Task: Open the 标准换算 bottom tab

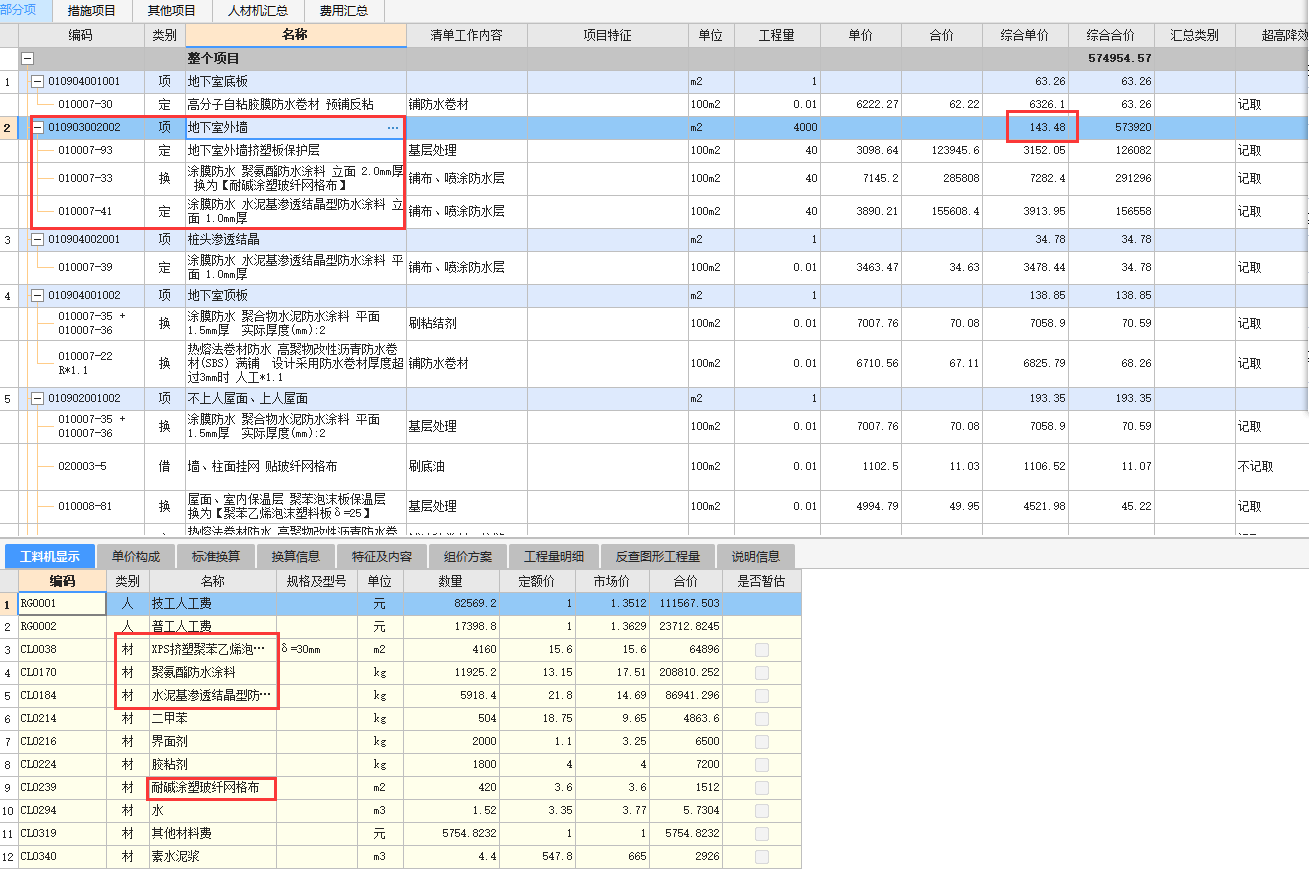Action: point(217,556)
